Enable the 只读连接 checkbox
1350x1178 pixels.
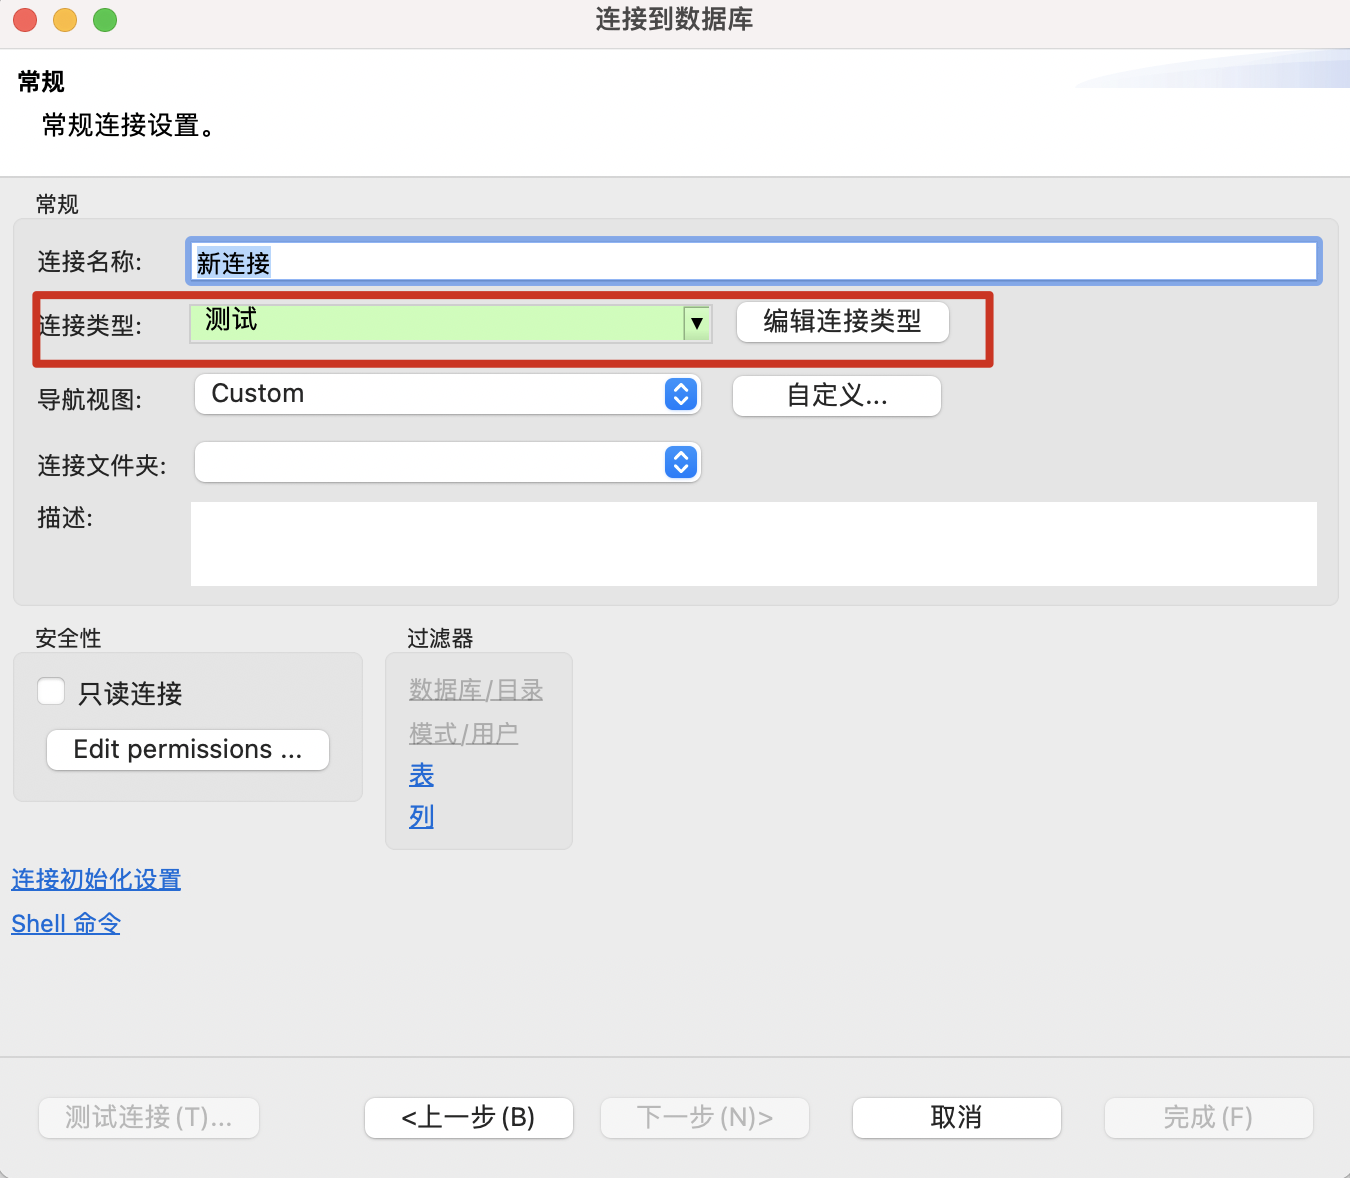50,691
